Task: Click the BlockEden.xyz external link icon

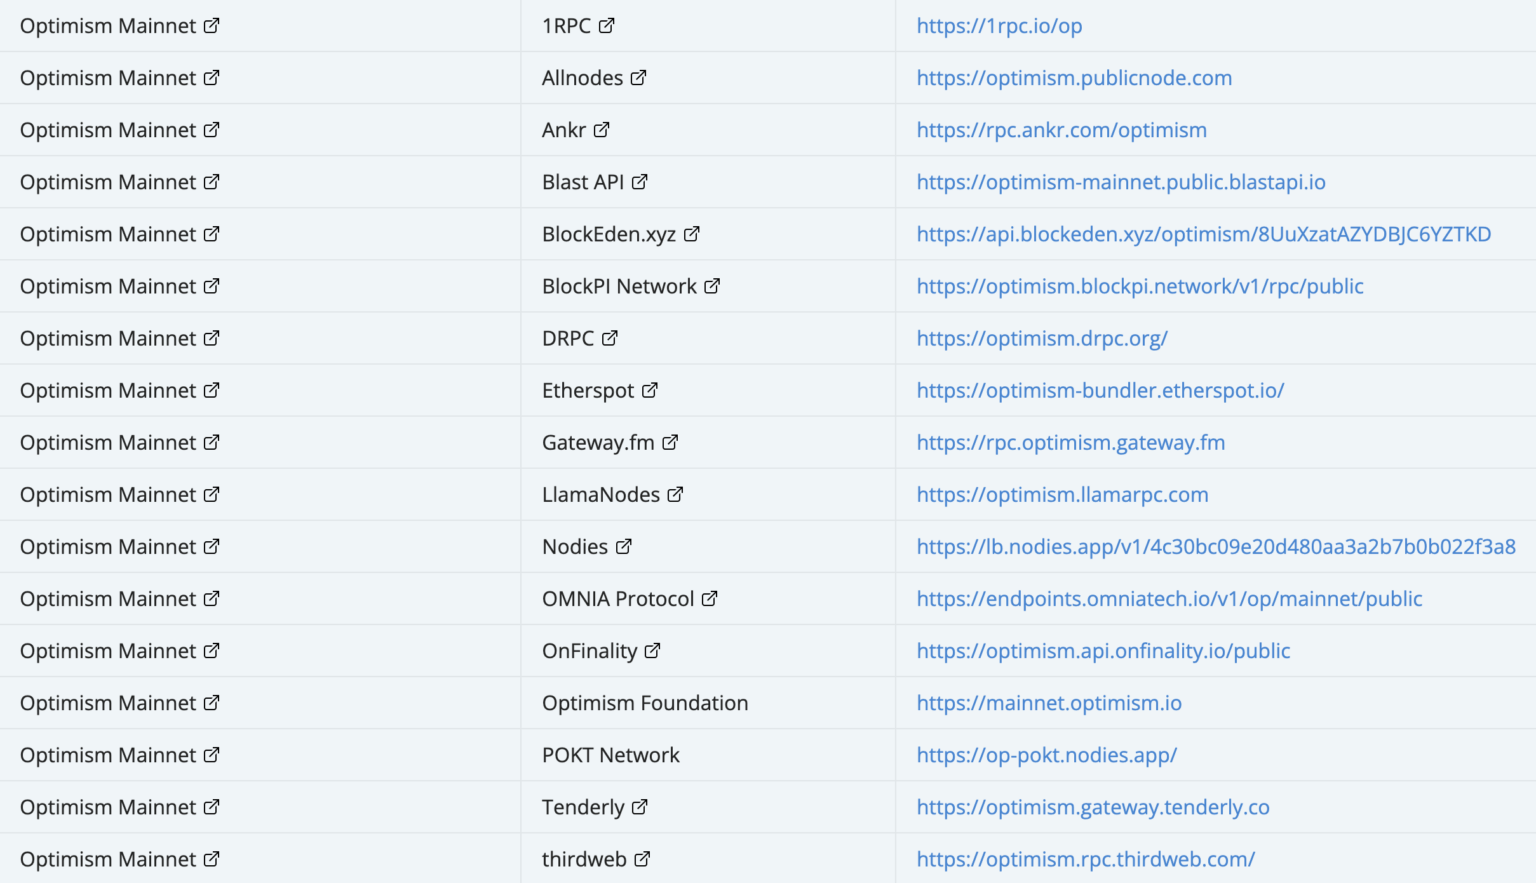Action: pyautogui.click(x=693, y=233)
